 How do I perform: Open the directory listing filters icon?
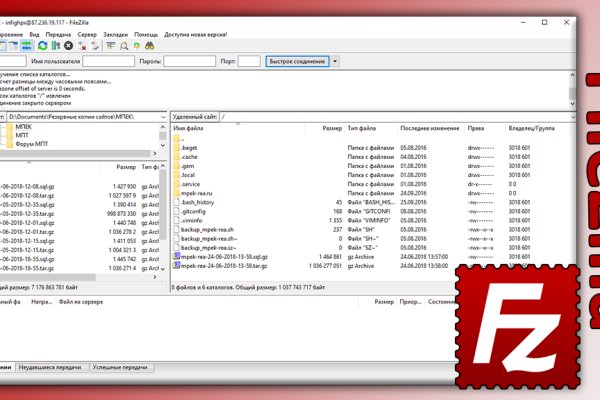pyautogui.click(x=111, y=46)
